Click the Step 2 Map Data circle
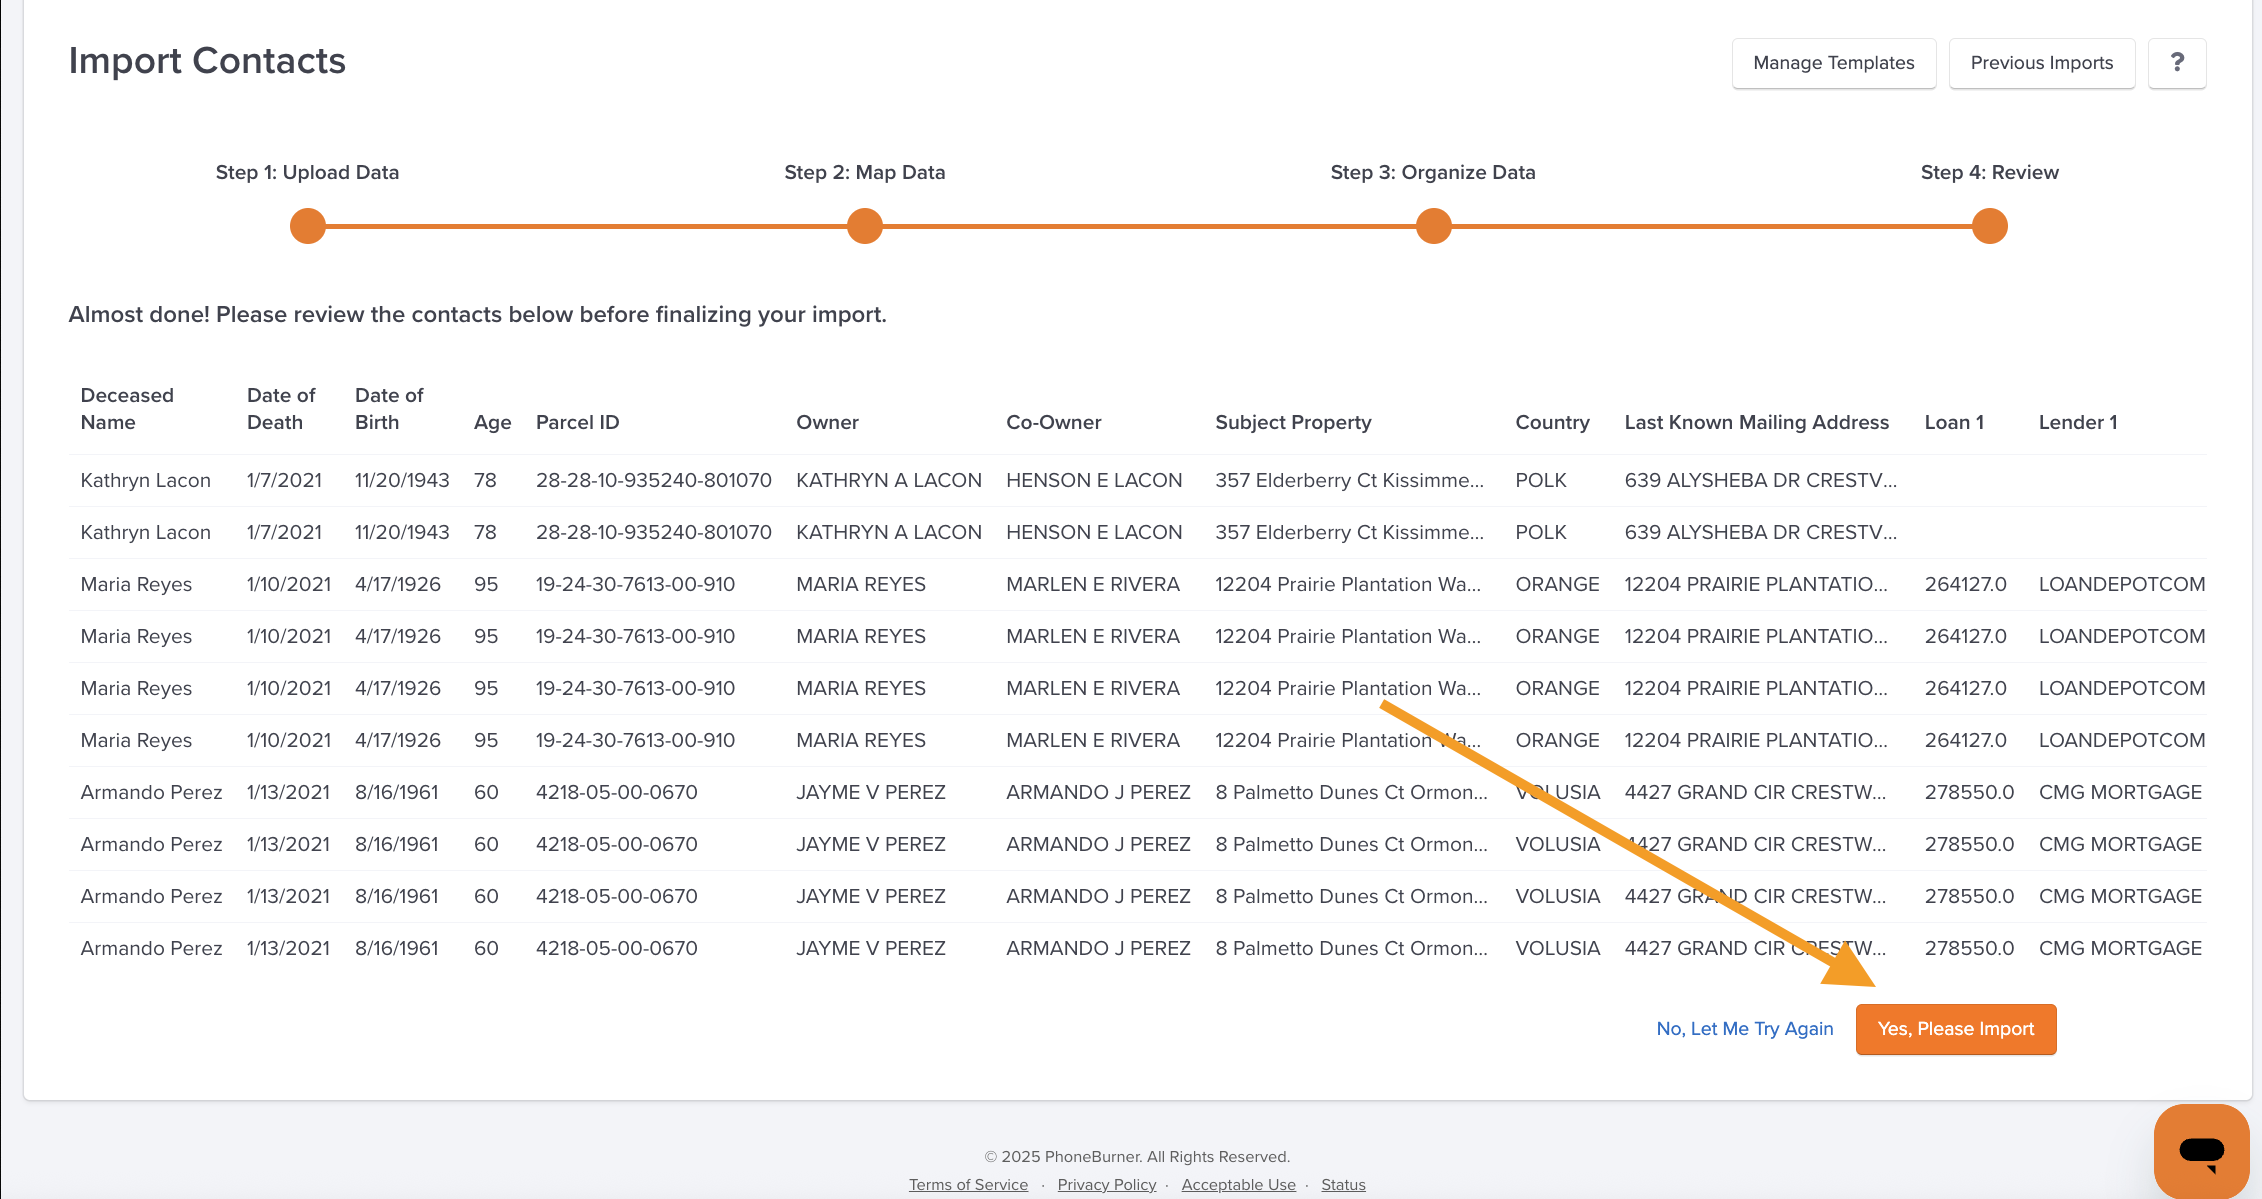 tap(864, 226)
